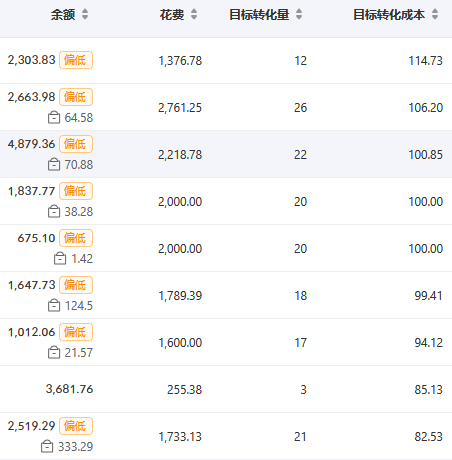Select balance value 2,519.29
This screenshot has width=452, height=460.
pos(31,426)
